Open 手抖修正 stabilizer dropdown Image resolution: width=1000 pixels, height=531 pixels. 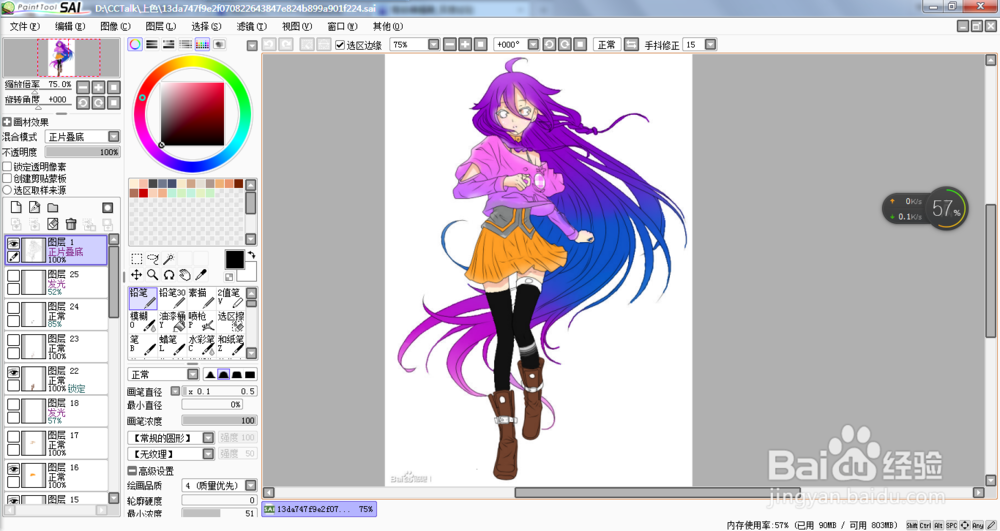710,44
